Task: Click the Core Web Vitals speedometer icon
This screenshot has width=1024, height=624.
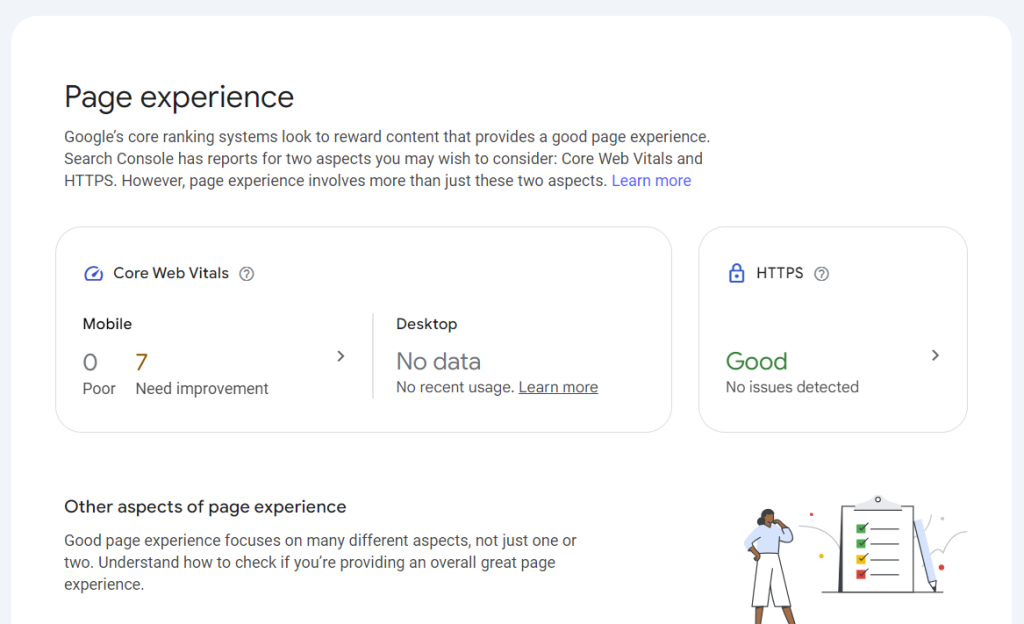Action: coord(93,274)
